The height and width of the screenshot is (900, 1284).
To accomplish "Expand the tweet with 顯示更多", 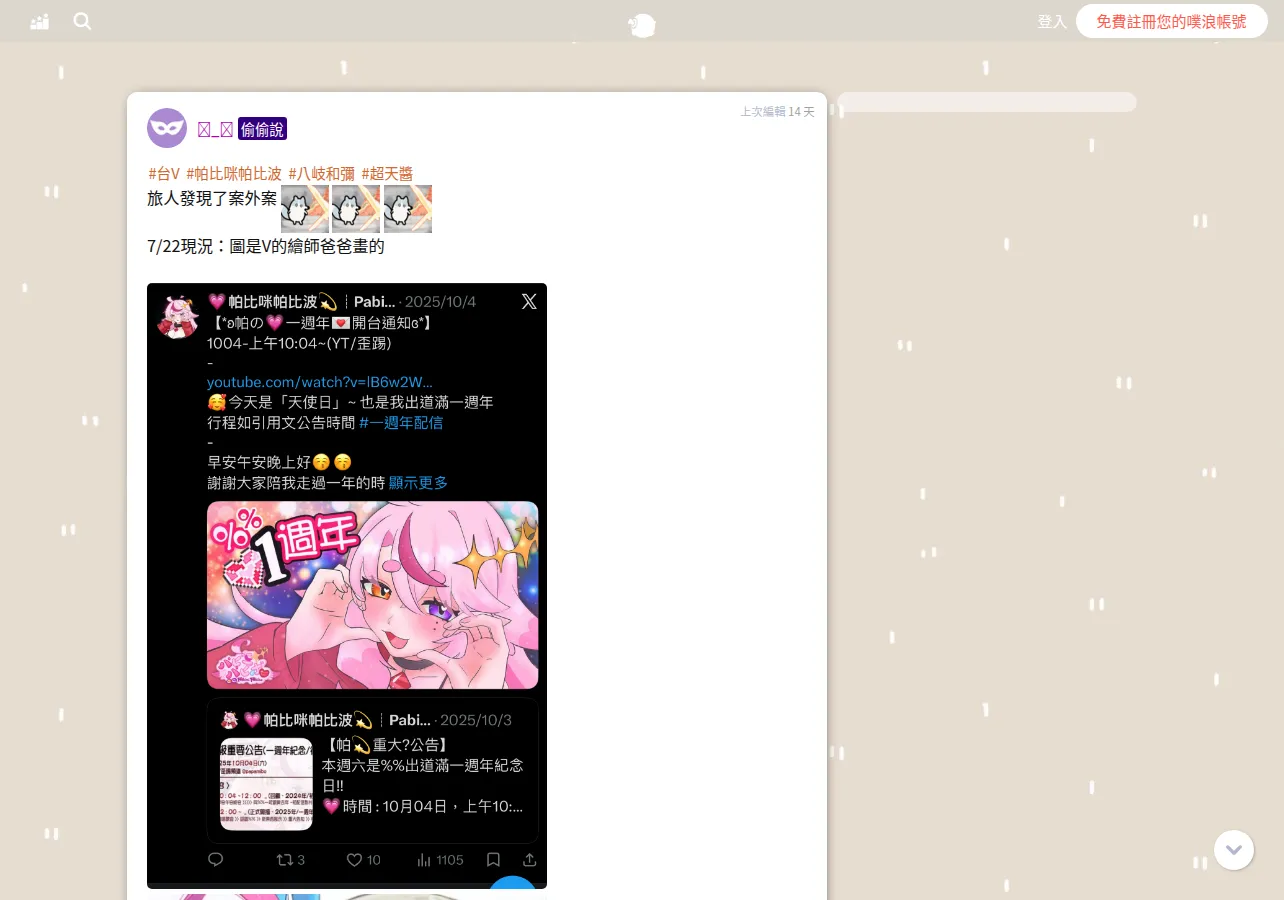I will (x=418, y=482).
